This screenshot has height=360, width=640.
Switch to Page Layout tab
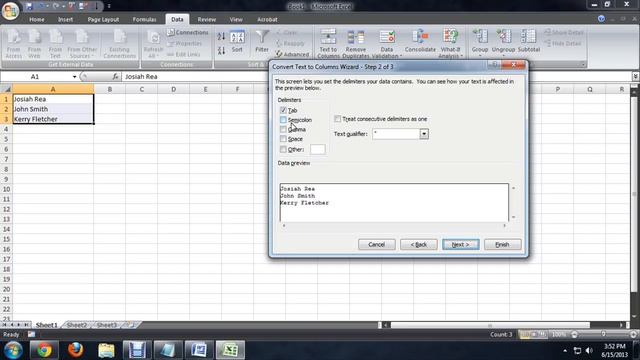[x=103, y=19]
